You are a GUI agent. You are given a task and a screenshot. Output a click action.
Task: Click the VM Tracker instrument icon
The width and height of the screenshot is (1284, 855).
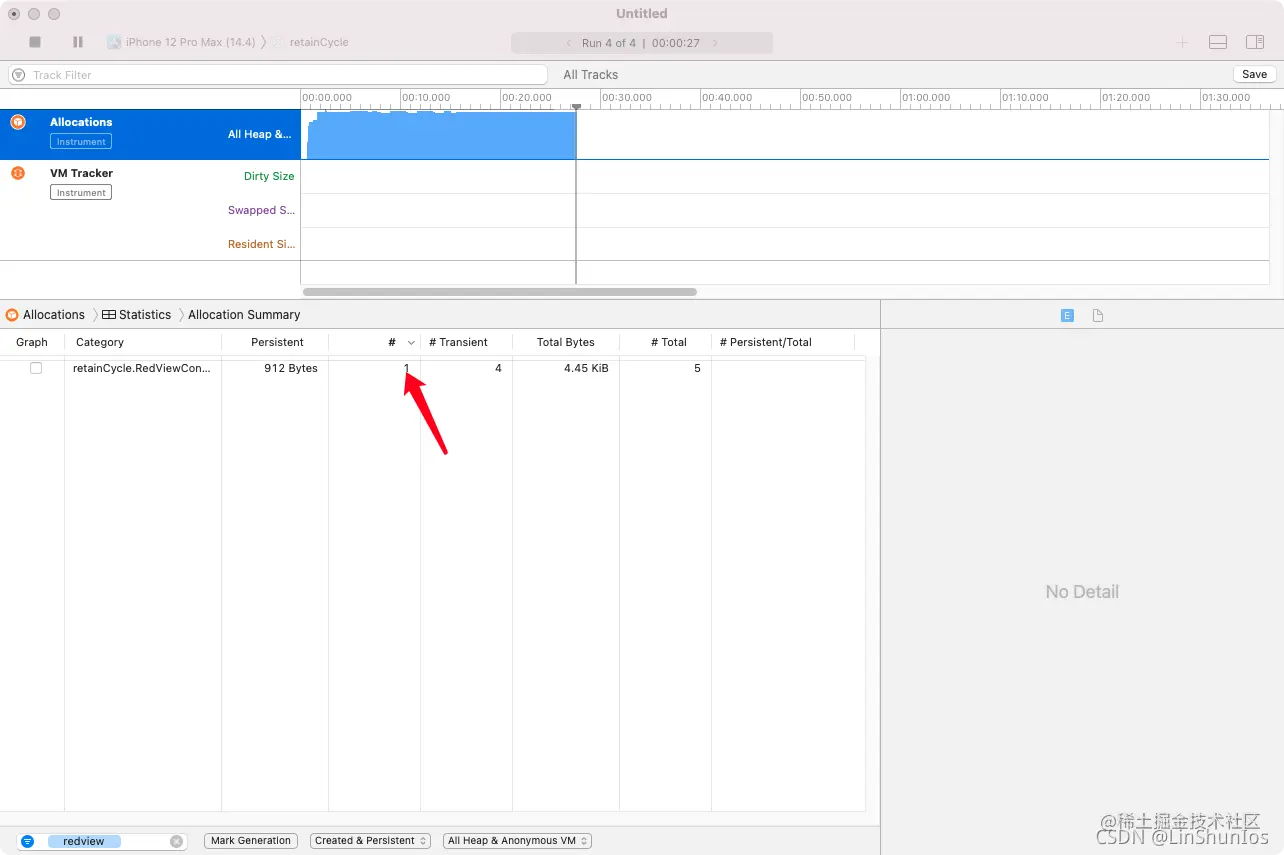(18, 173)
